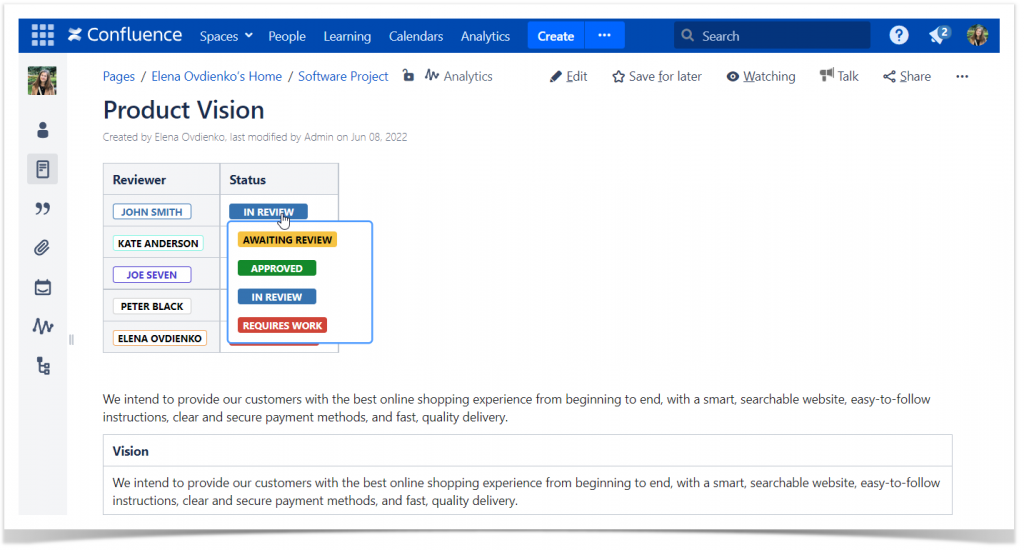Open the calendar icon in sidebar

42,287
